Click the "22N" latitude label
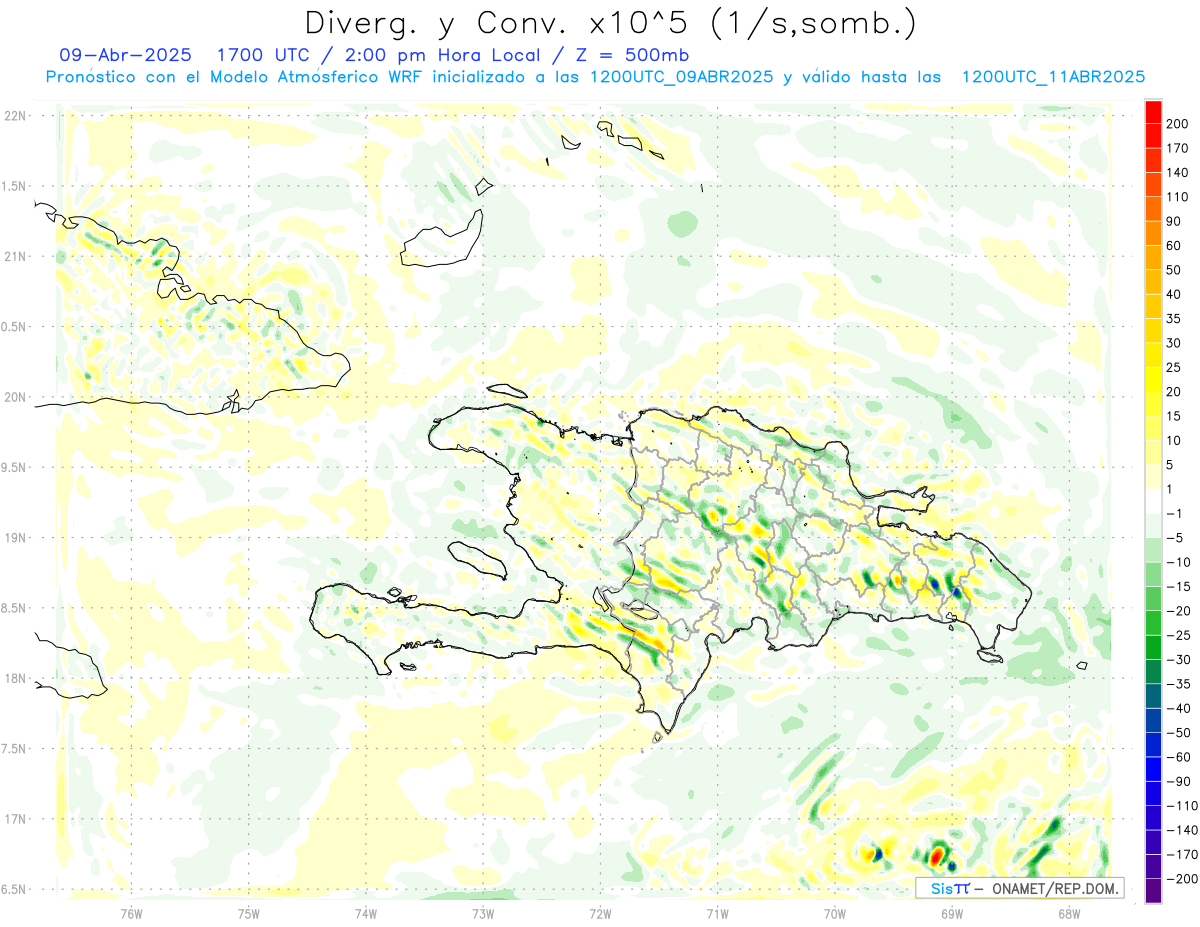Screen dimensions: 1200x927 (x=14, y=116)
